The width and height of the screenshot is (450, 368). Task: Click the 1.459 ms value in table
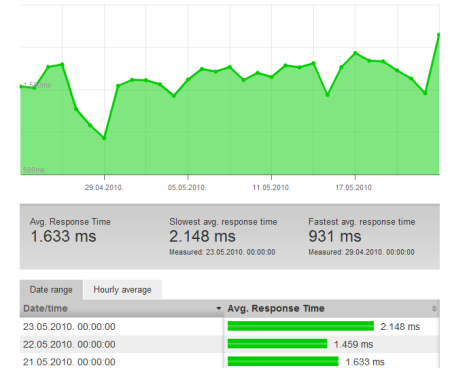tap(353, 344)
